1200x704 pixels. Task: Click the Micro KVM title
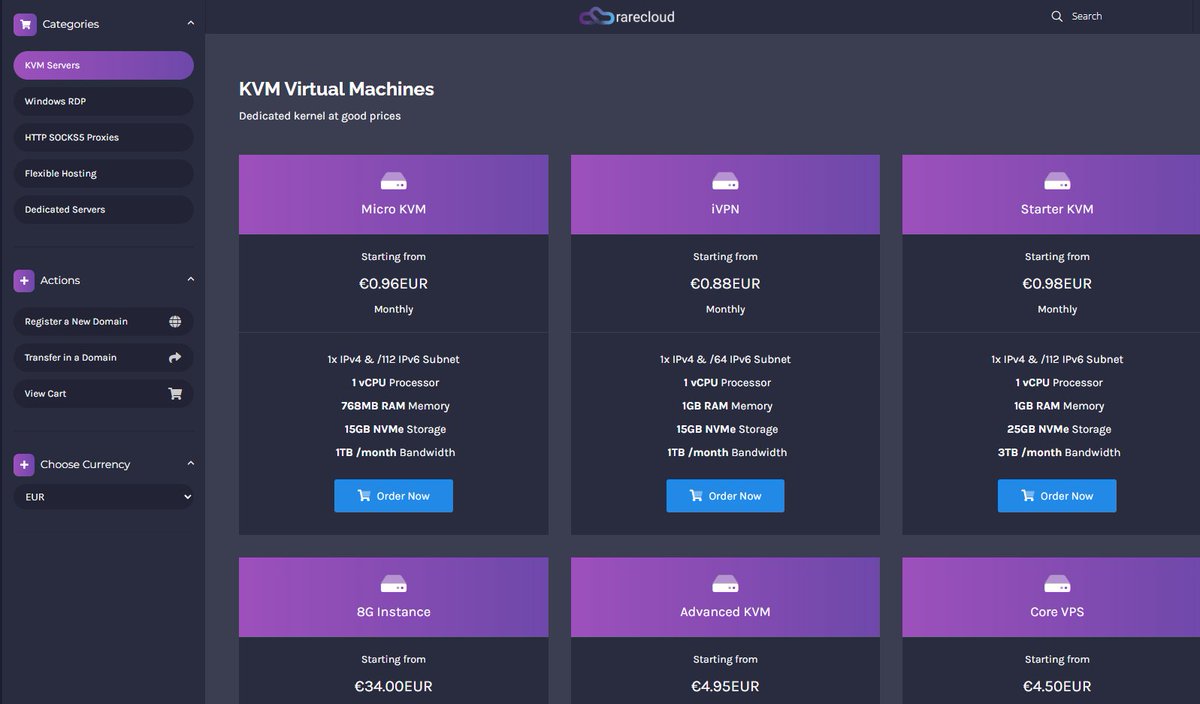[x=393, y=209]
